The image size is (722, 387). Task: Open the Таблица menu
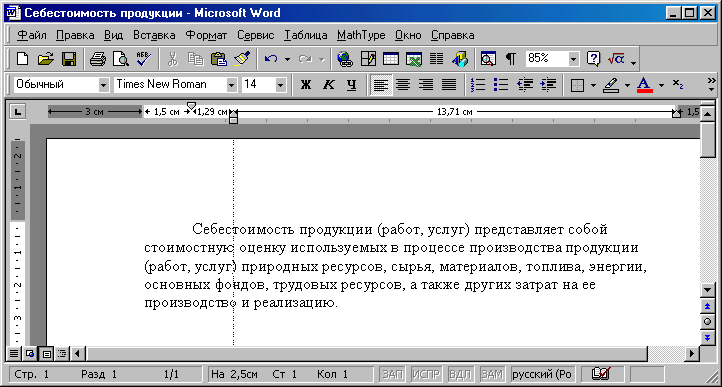(306, 35)
